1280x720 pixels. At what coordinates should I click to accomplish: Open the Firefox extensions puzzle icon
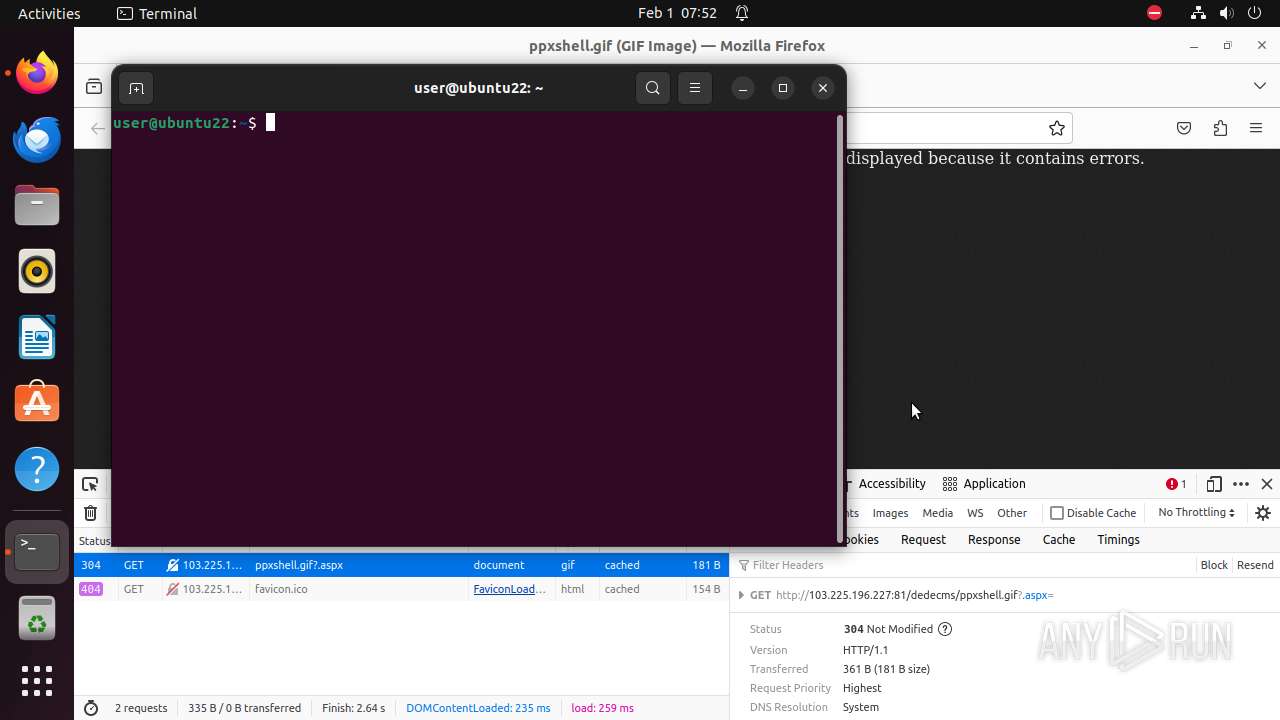(1220, 128)
